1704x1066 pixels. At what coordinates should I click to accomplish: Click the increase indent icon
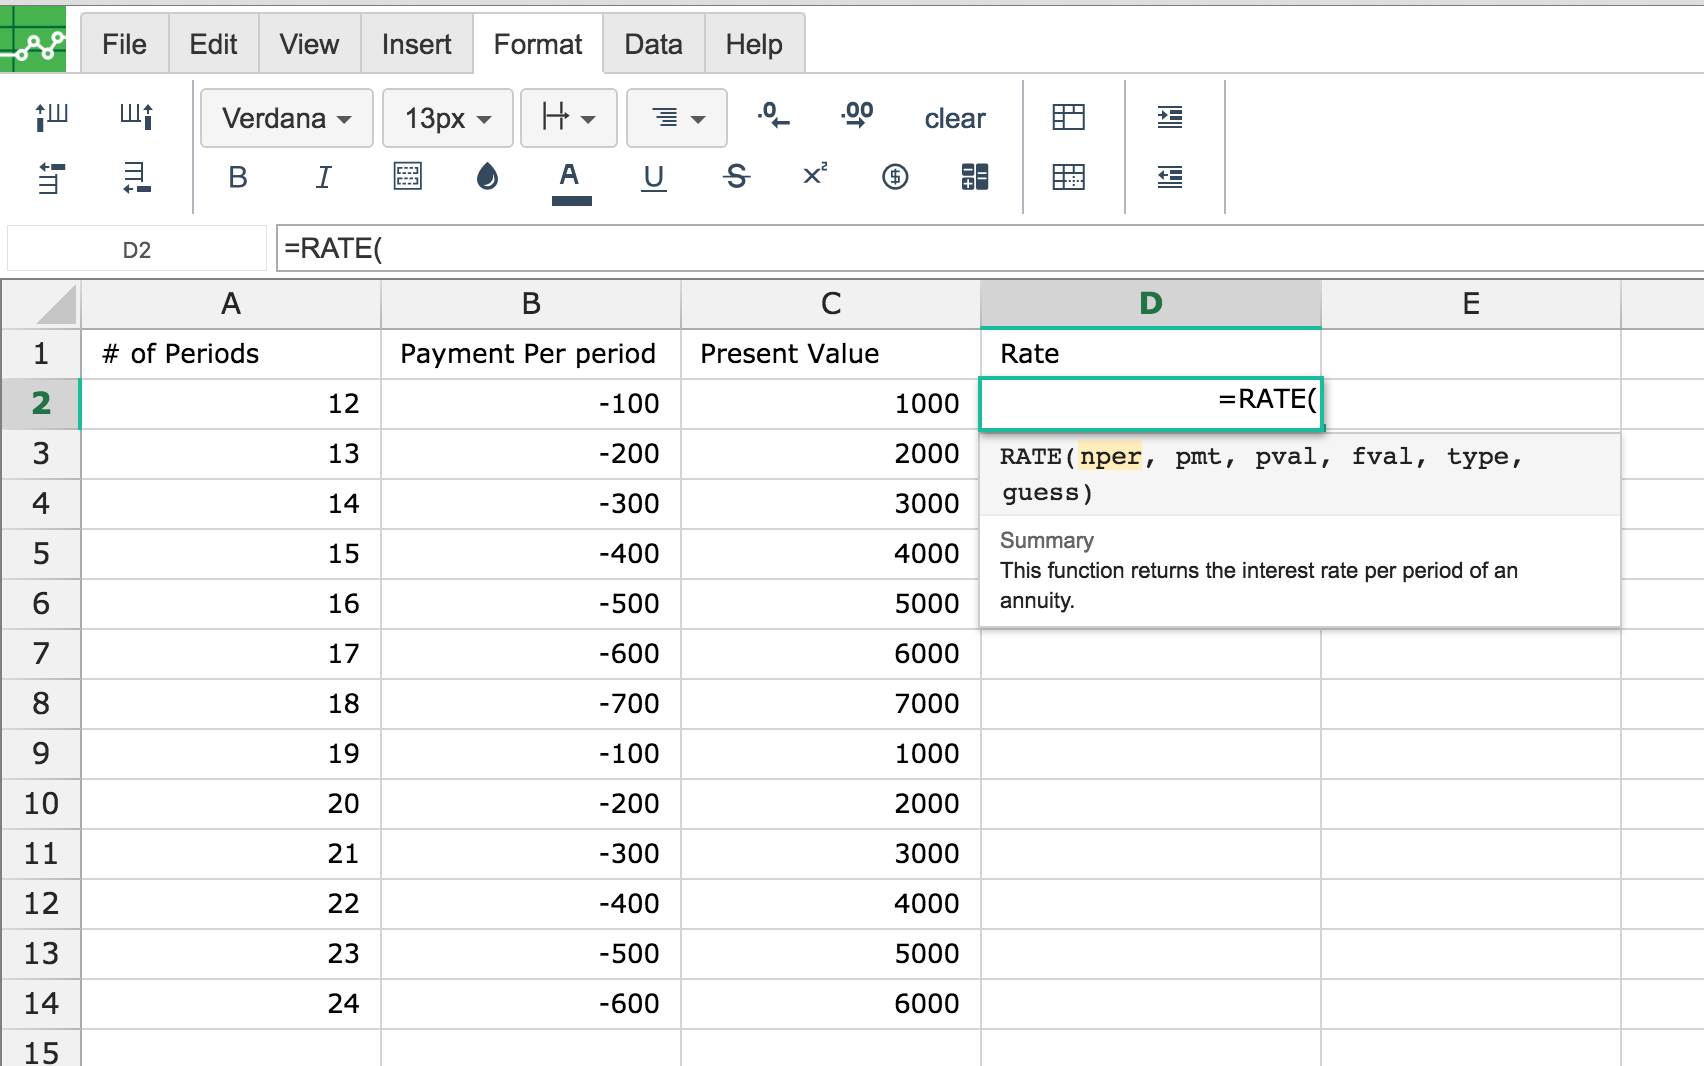1169,117
